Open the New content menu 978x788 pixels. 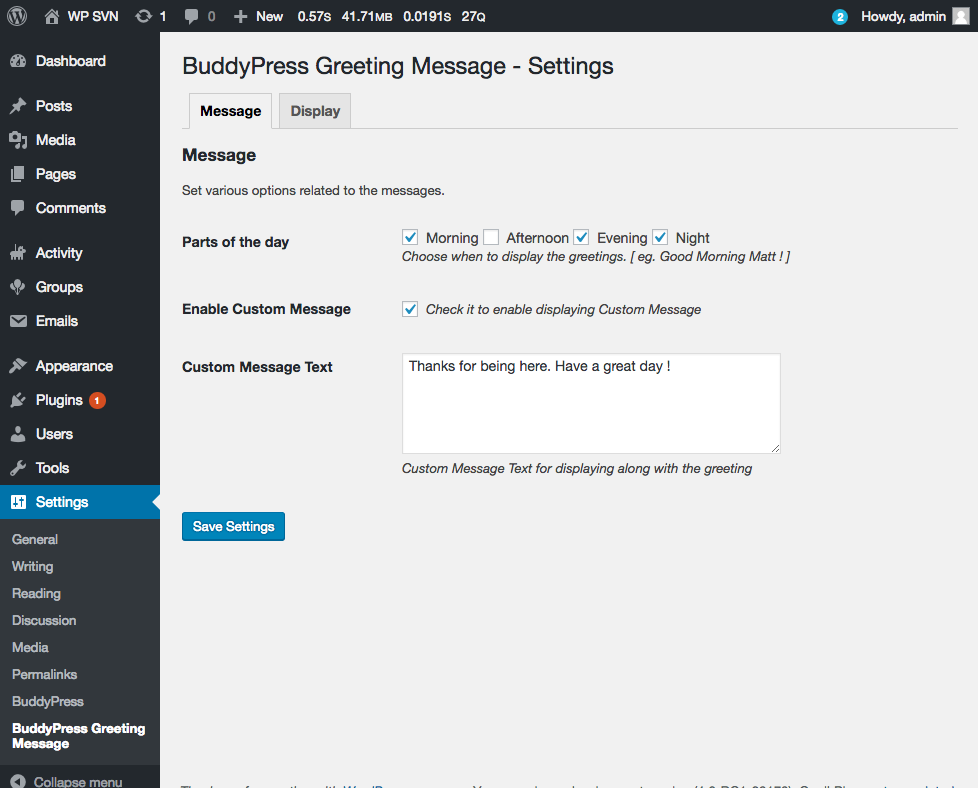pos(258,16)
